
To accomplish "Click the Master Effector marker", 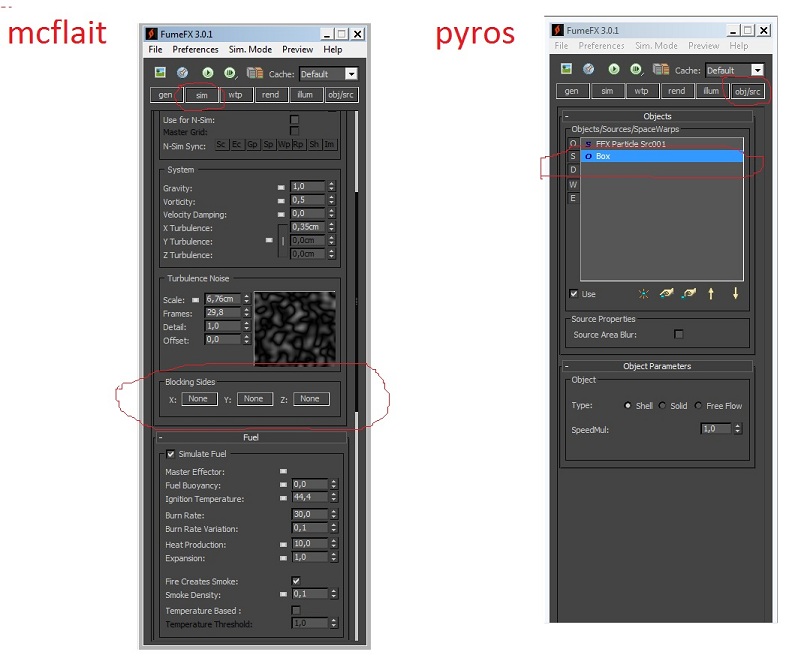I will [283, 471].
